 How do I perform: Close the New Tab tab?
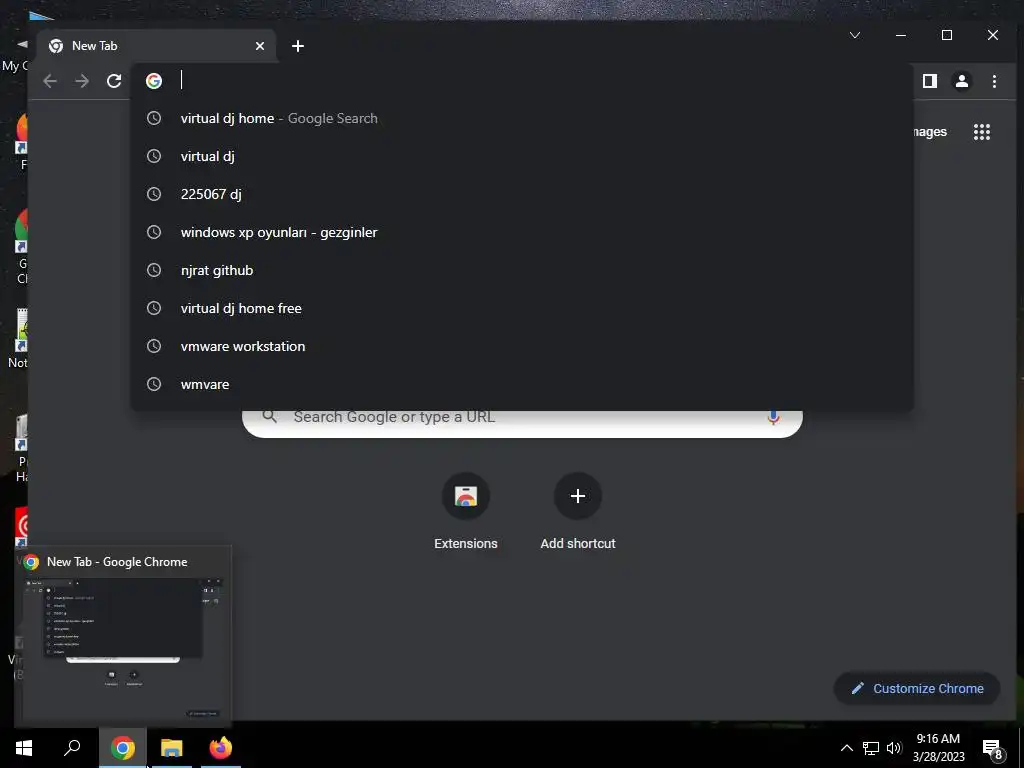coord(260,46)
